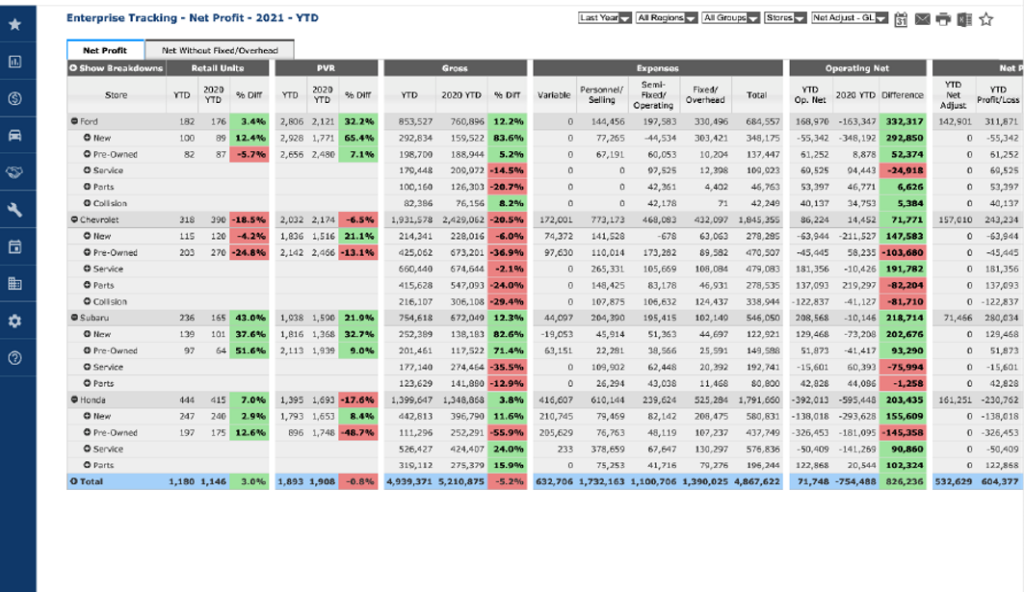Open the Net Adjust - GL dropdown
This screenshot has width=1024, height=592.
[x=849, y=18]
